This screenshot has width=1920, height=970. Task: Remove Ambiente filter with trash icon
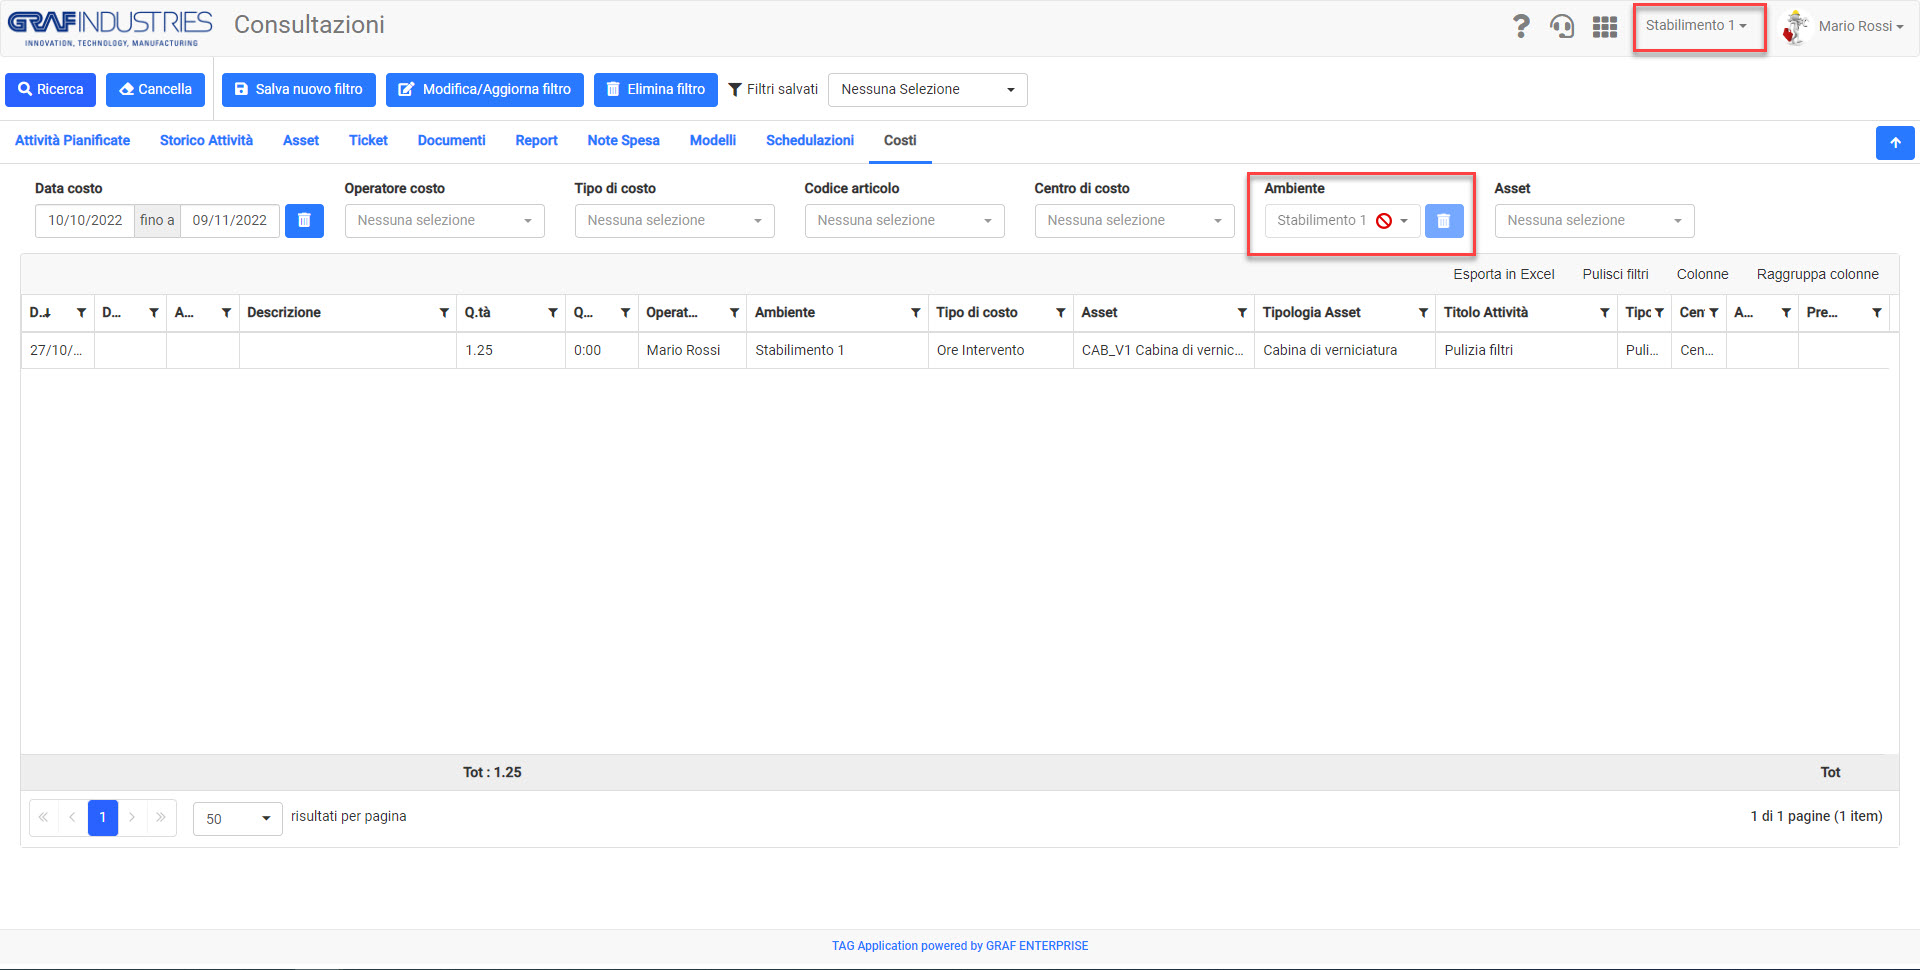tap(1443, 220)
